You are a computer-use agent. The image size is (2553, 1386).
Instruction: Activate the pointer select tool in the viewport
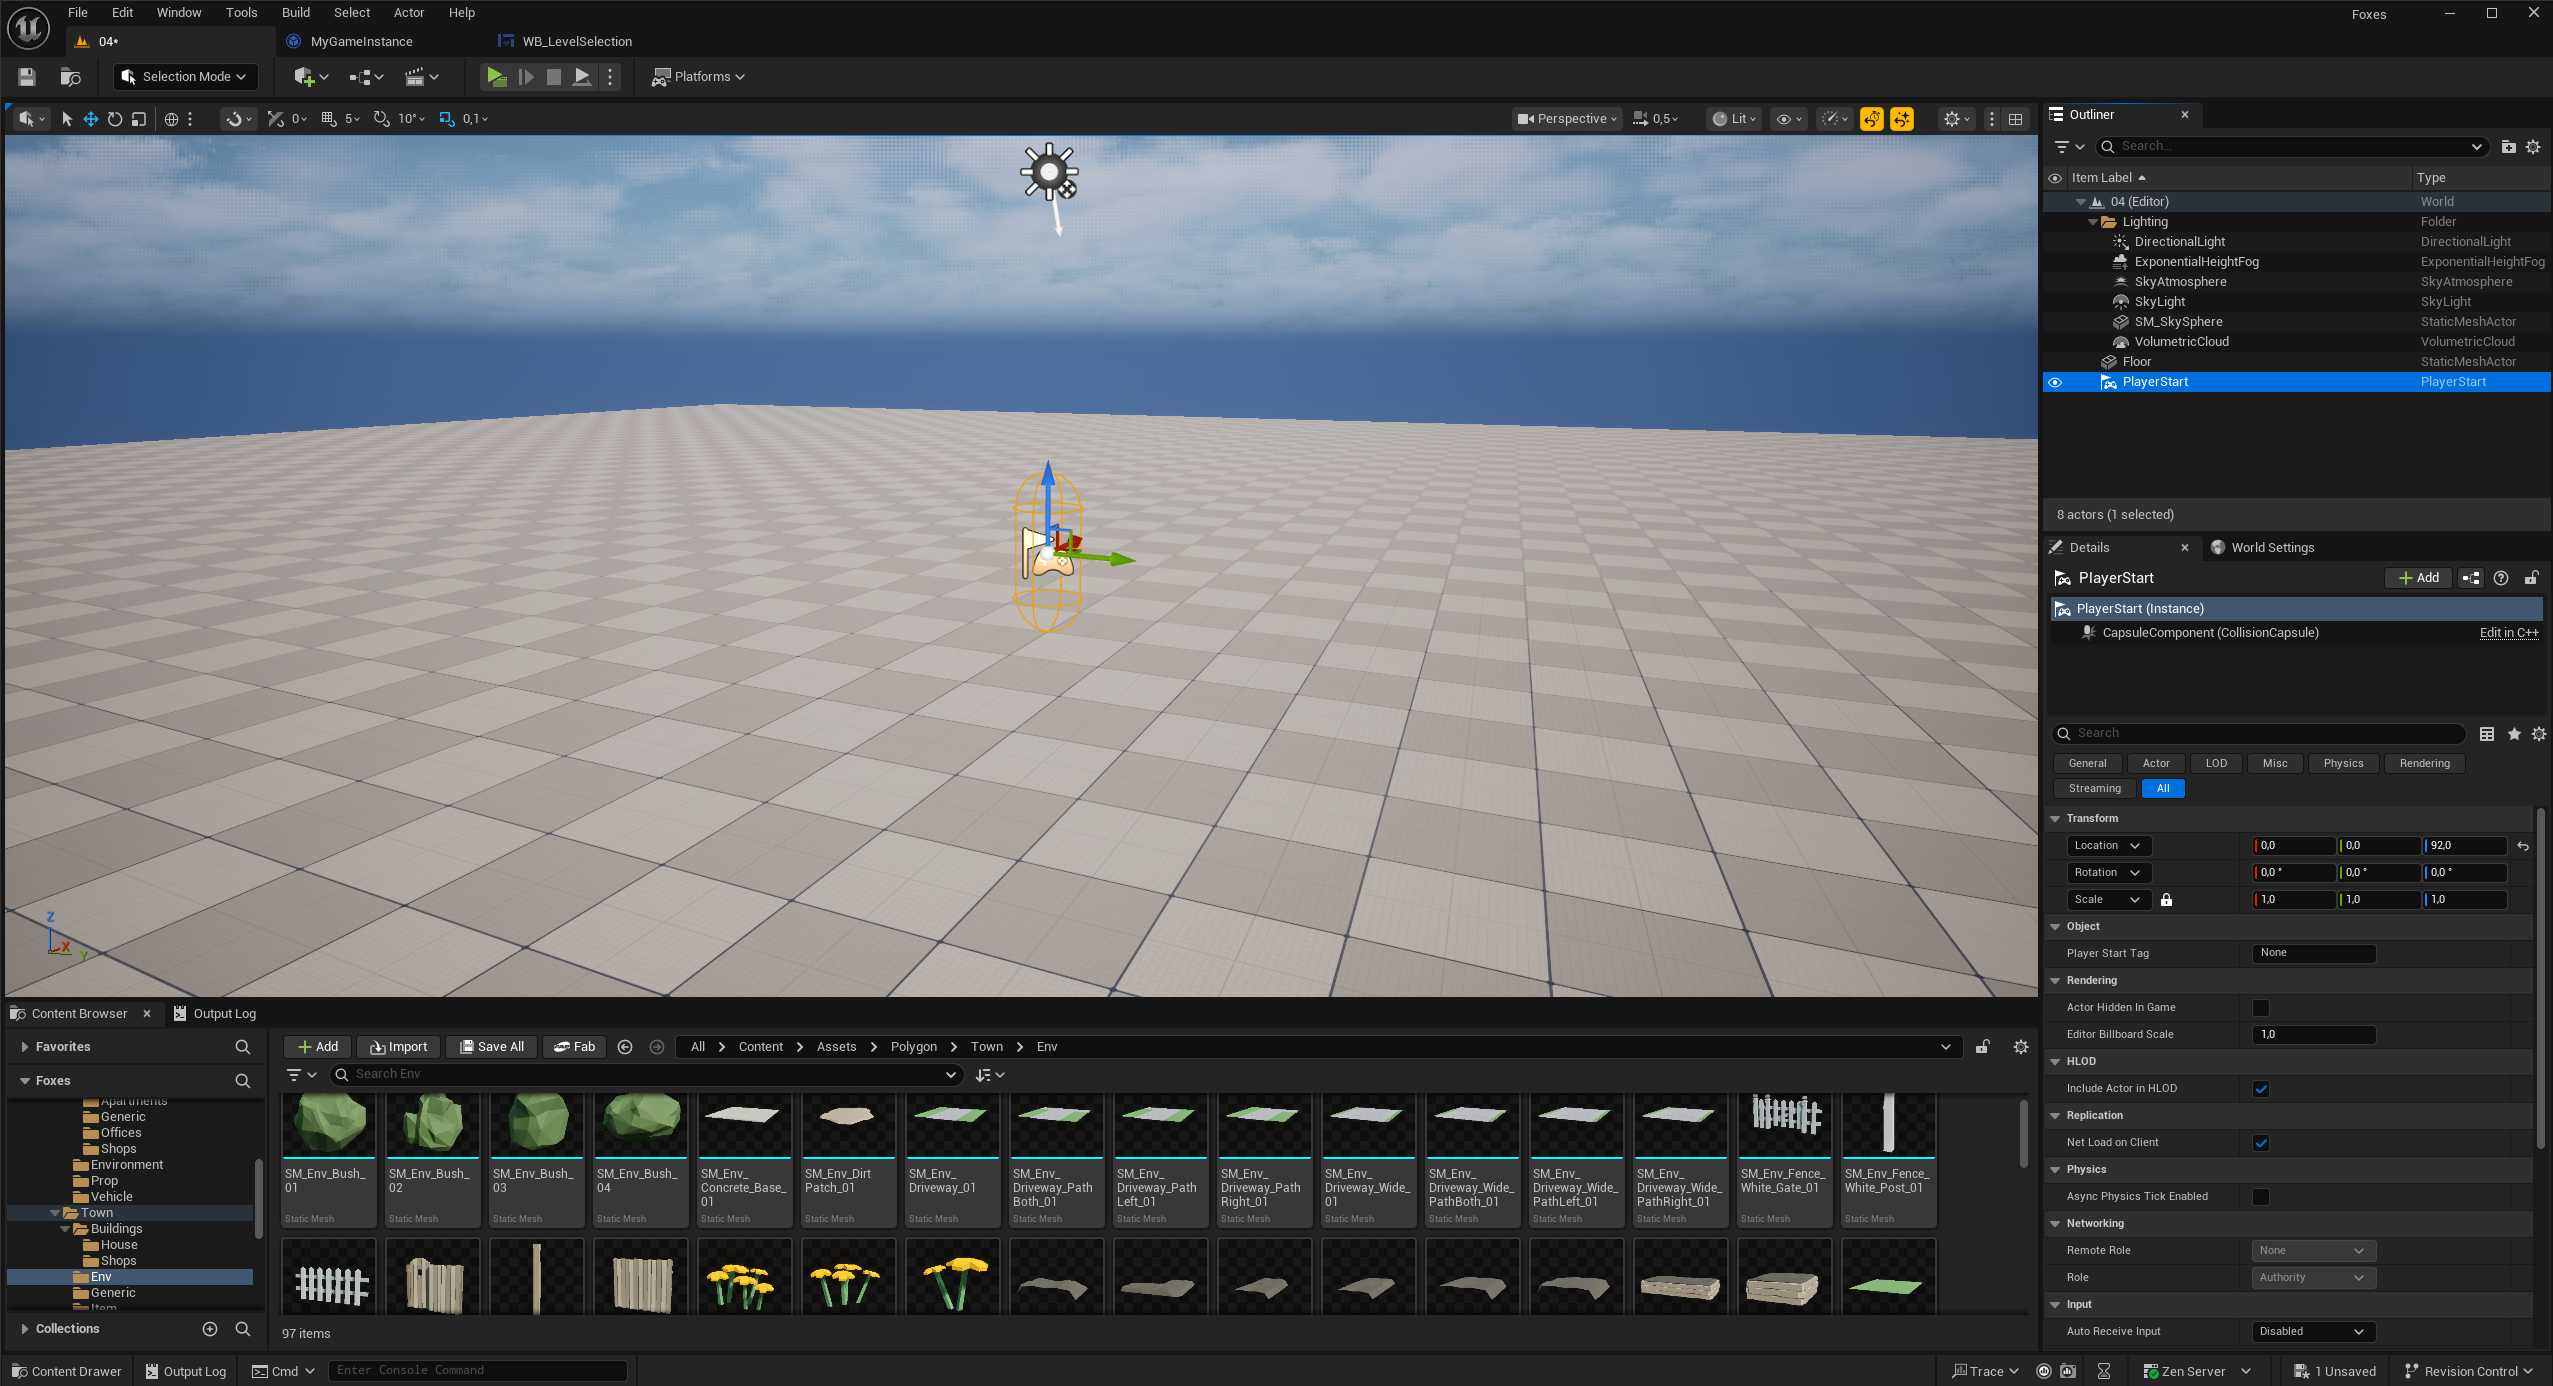(x=67, y=119)
